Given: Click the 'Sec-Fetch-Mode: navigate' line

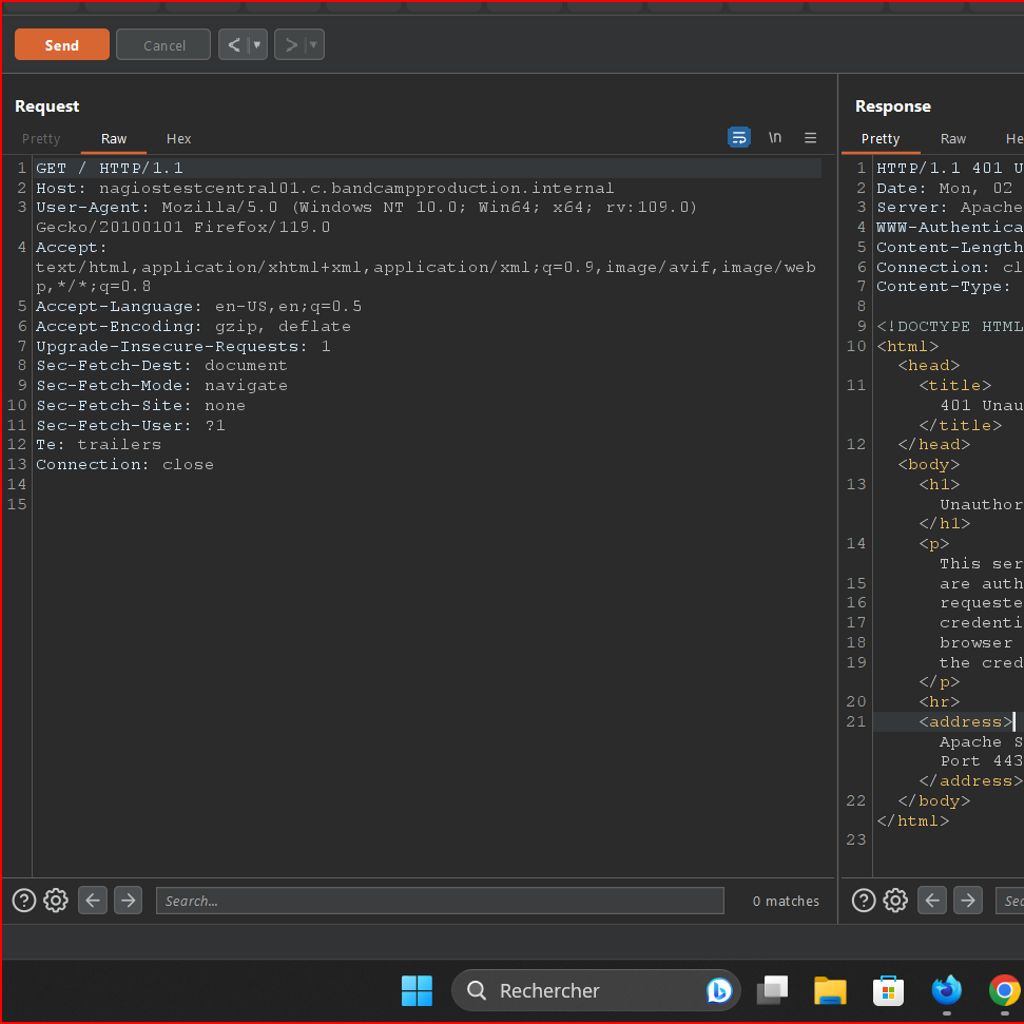Looking at the screenshot, I should point(161,385).
